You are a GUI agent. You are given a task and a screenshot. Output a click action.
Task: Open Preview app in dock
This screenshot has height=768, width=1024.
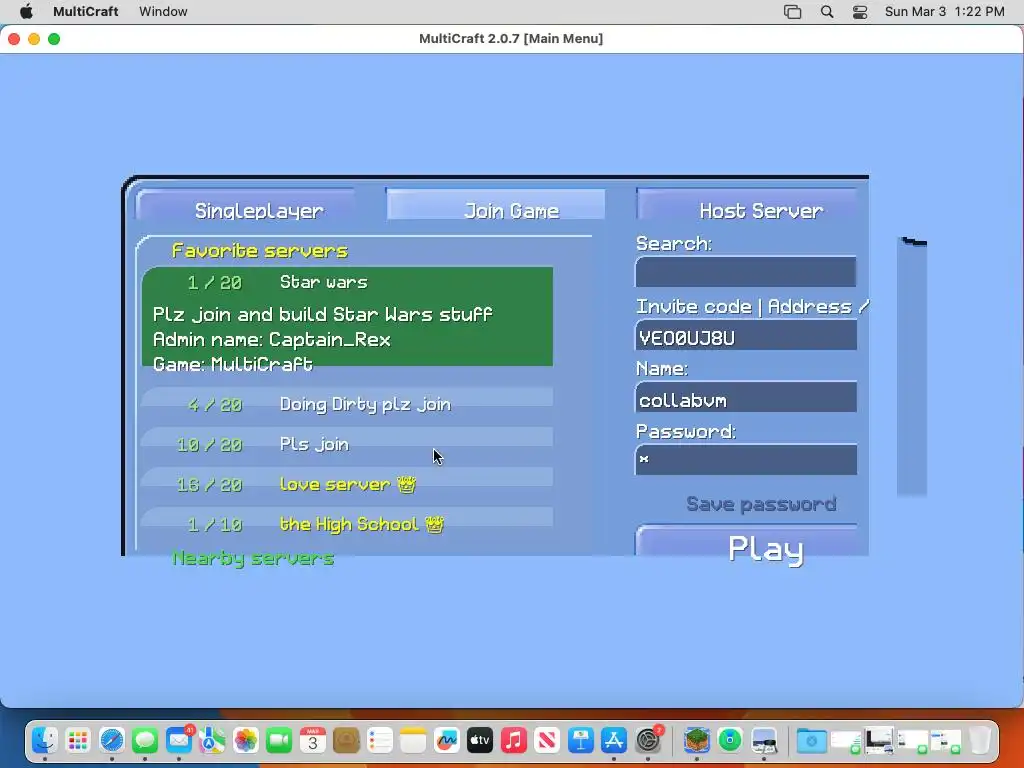click(763, 740)
